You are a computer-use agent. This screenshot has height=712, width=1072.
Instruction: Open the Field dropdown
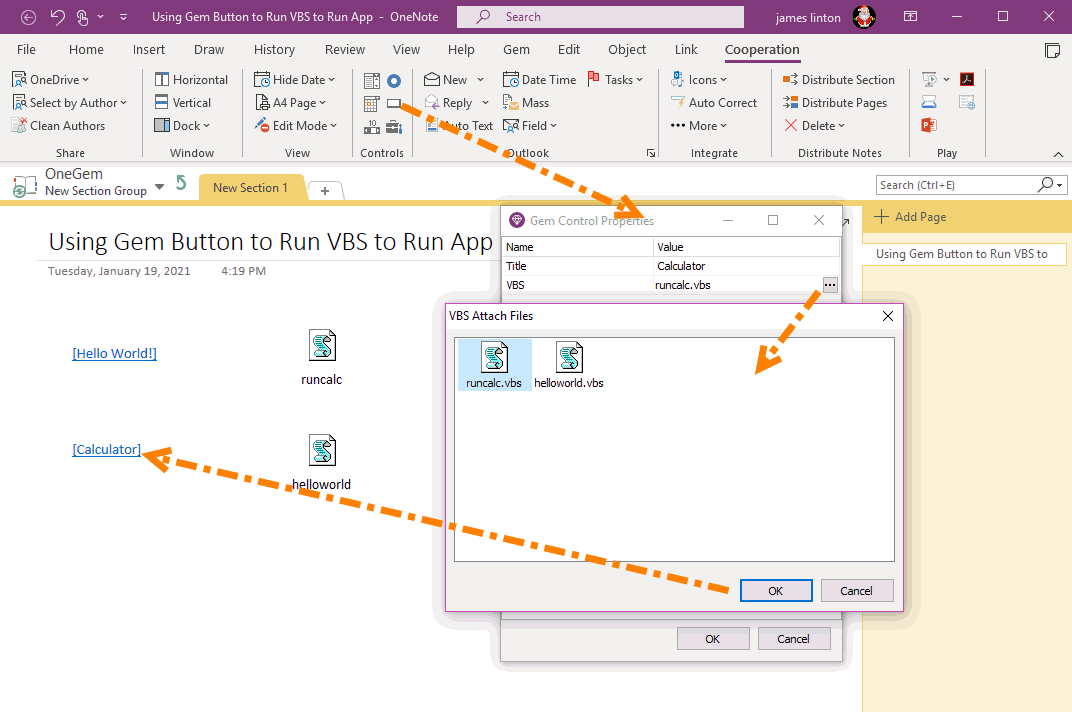click(531, 126)
